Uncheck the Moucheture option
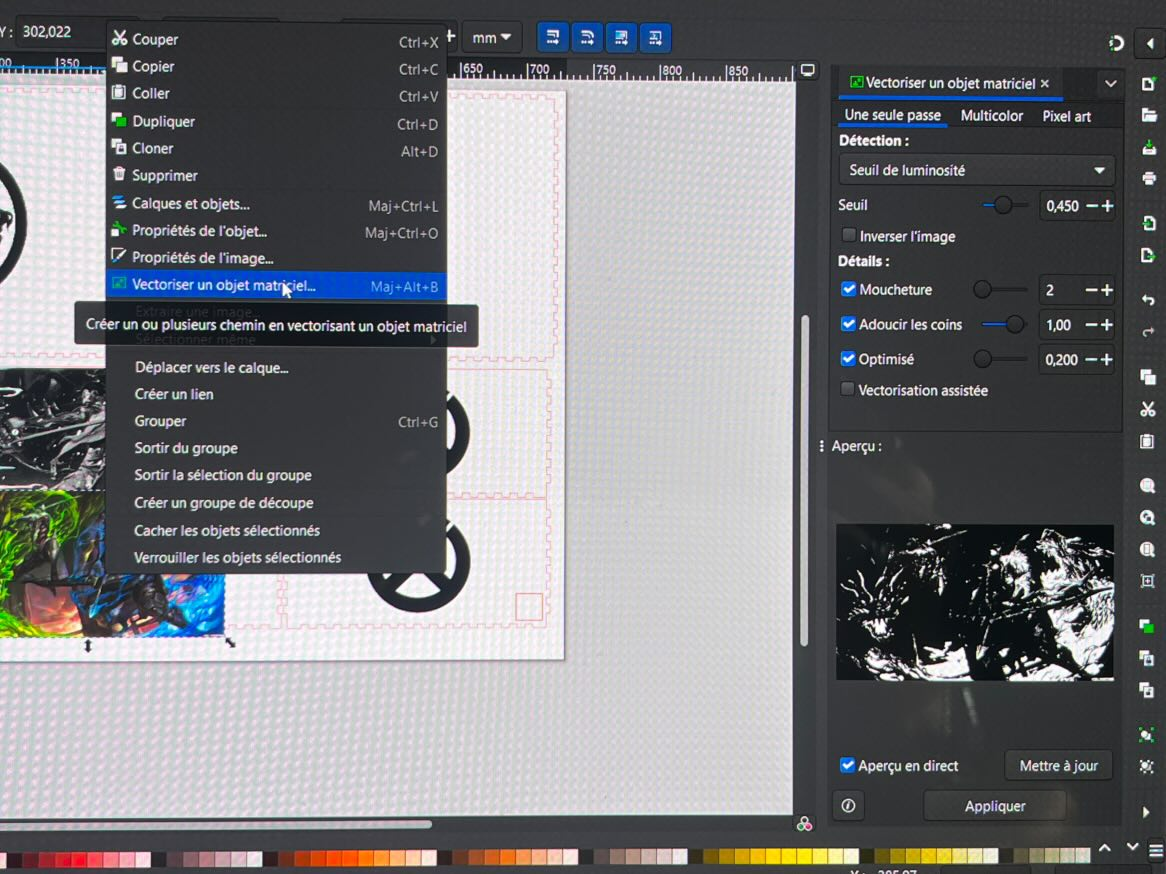1166x874 pixels. [848, 289]
